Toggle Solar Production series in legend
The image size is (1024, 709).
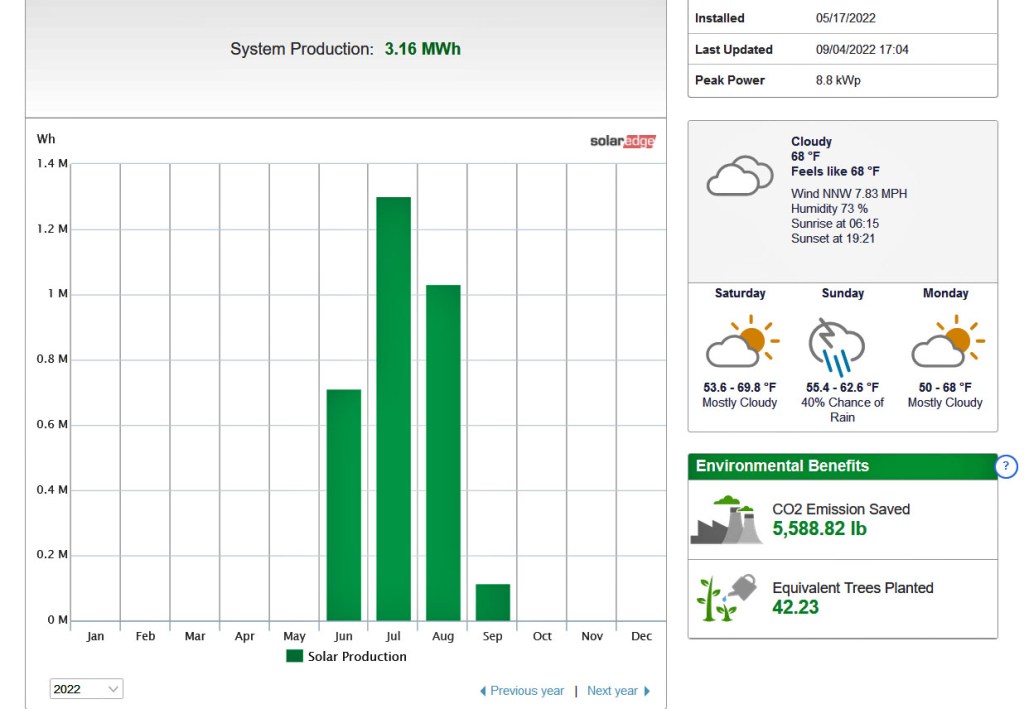pos(346,656)
